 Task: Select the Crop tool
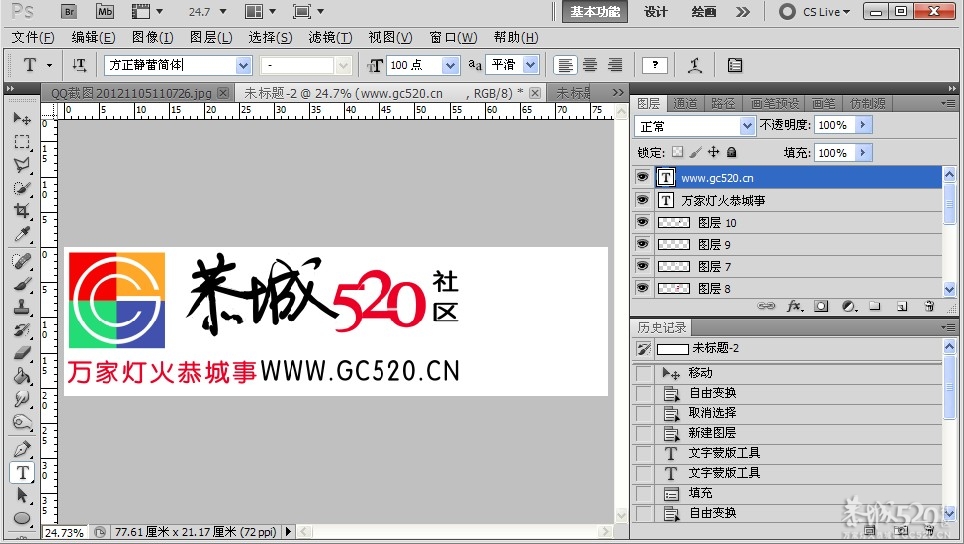(x=22, y=211)
